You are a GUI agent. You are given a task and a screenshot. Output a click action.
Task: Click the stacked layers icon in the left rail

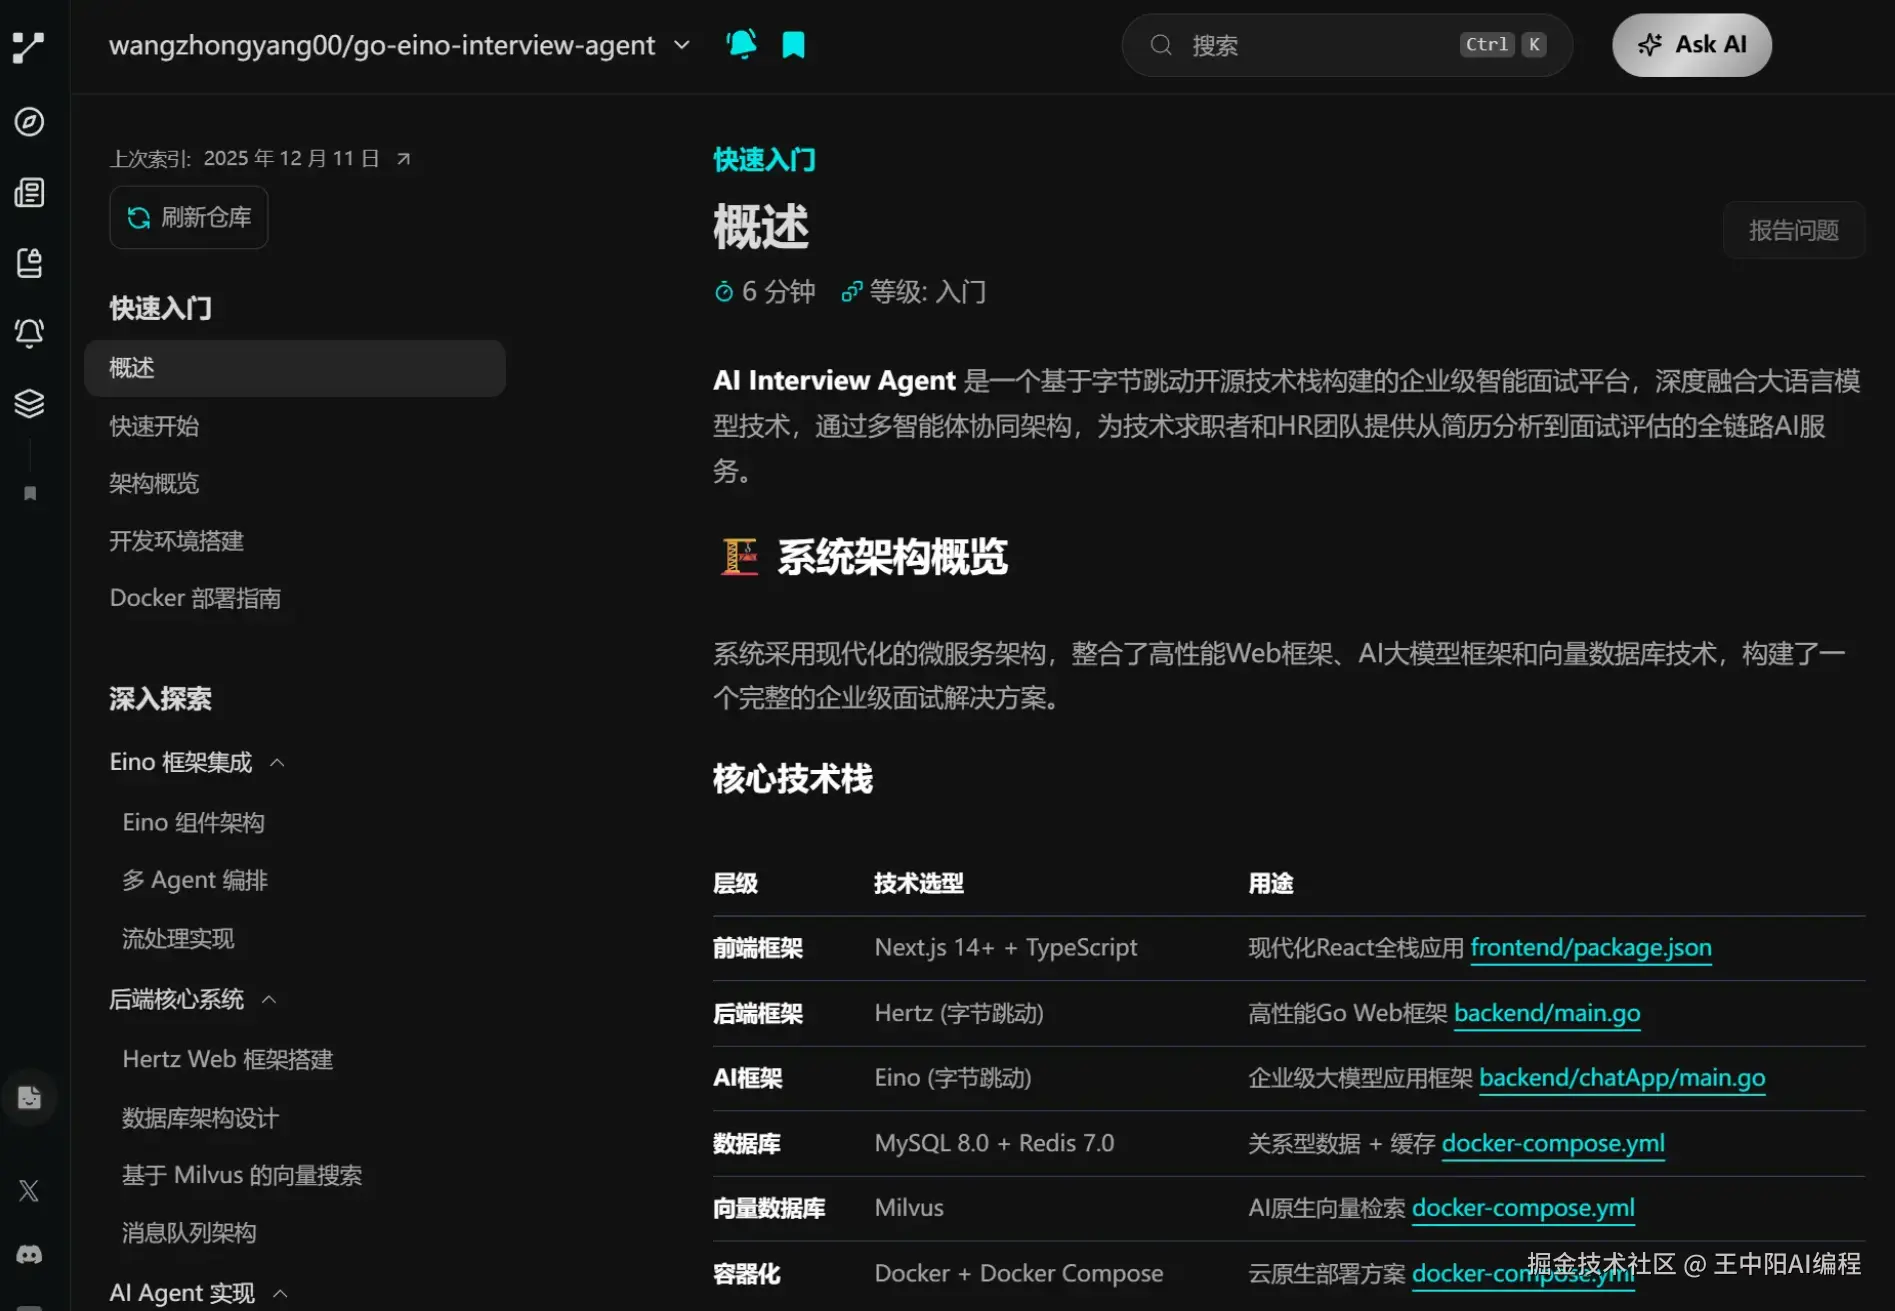tap(29, 403)
